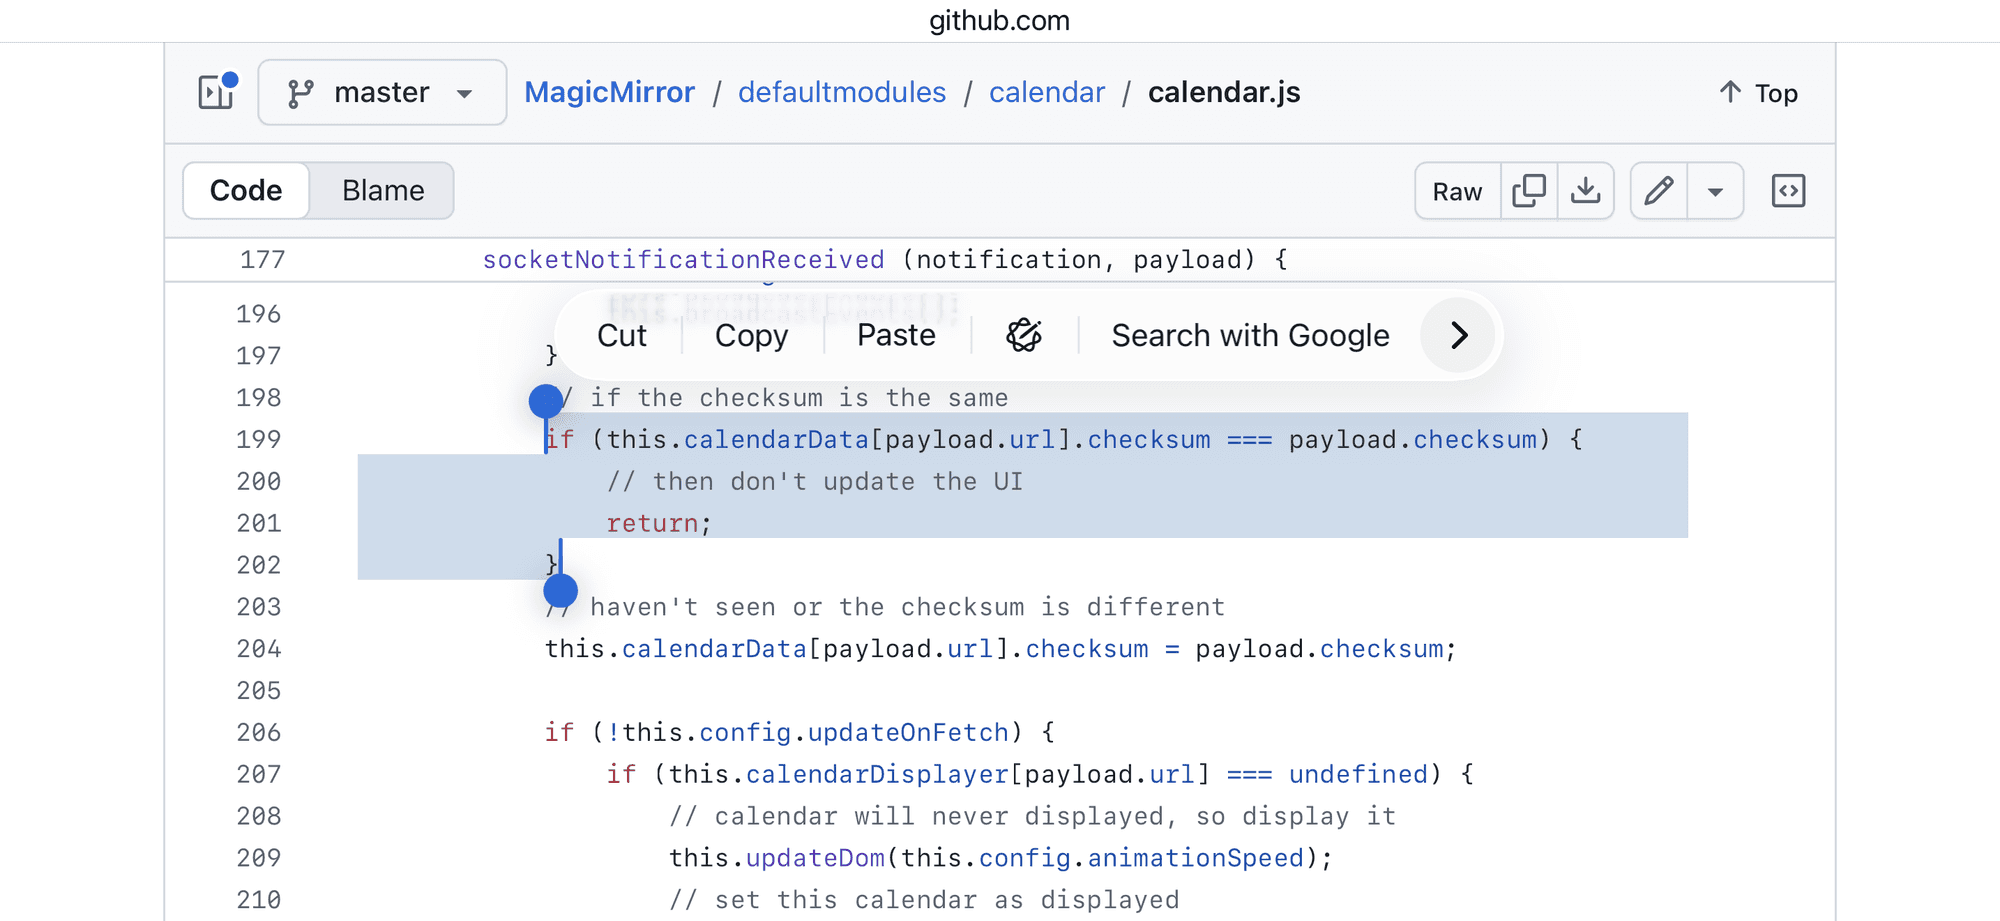Image resolution: width=2000 pixels, height=921 pixels.
Task: Click comment 'haven't seen or the checksum is different'
Action: pyautogui.click(x=885, y=607)
